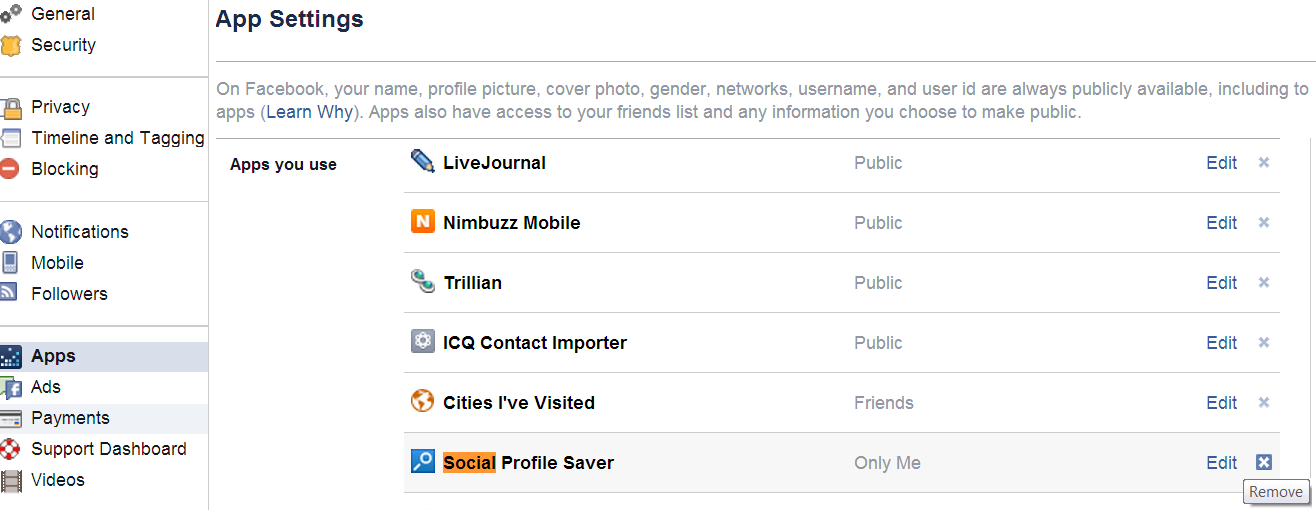Remove the Trillian app with X
1316x510 pixels.
(1264, 282)
